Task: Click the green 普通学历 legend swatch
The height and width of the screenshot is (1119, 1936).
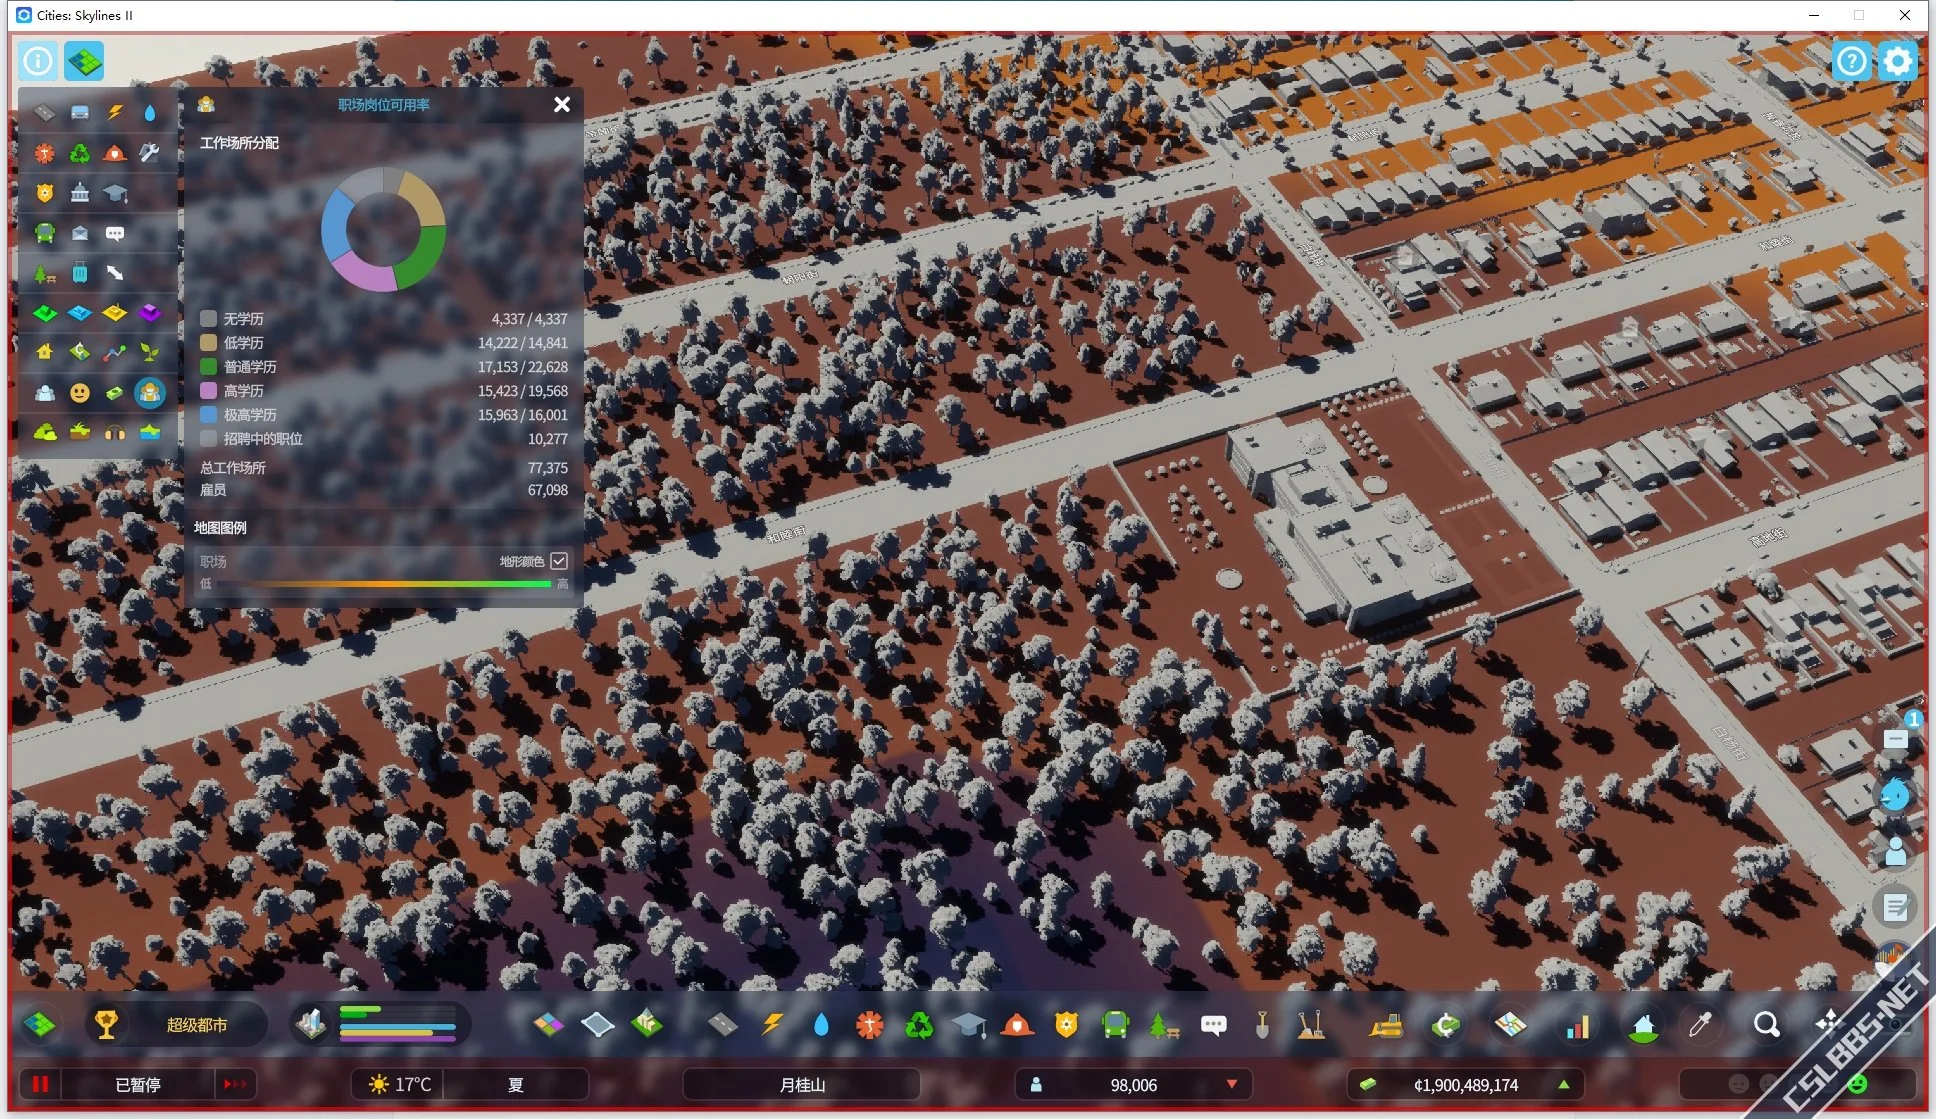Action: click(x=208, y=367)
